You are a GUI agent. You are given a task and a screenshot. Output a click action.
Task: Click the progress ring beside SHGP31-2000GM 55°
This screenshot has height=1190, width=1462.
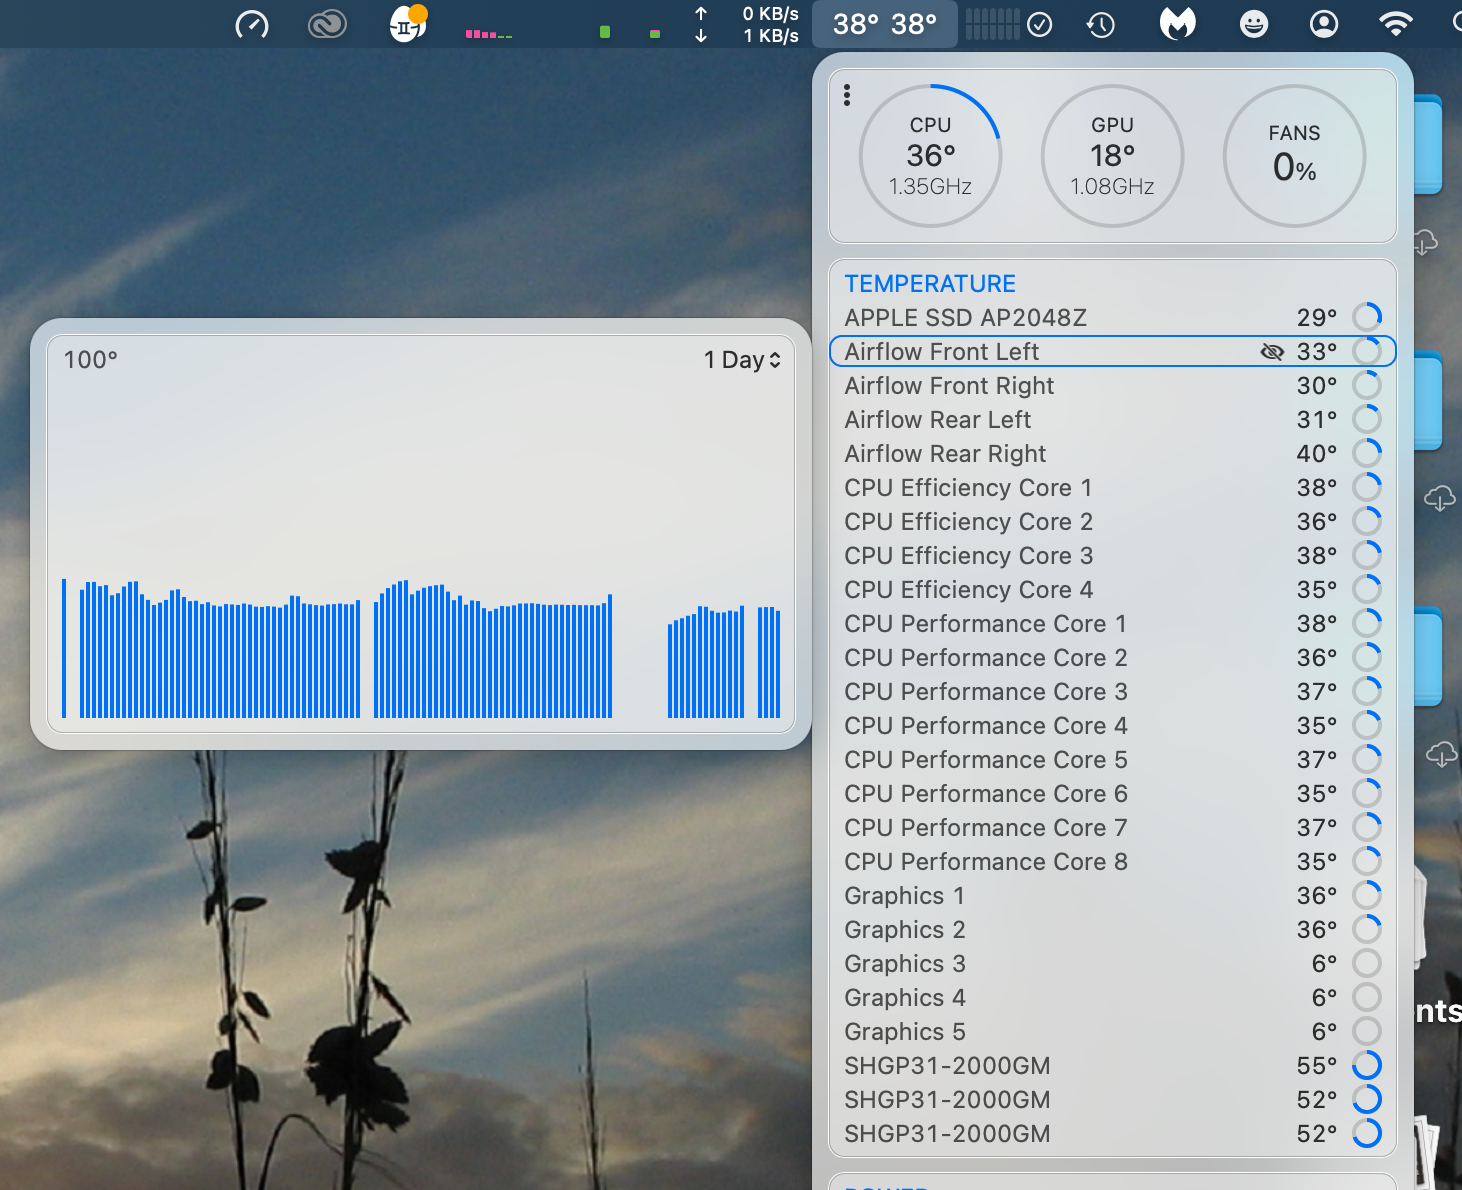click(x=1368, y=1065)
